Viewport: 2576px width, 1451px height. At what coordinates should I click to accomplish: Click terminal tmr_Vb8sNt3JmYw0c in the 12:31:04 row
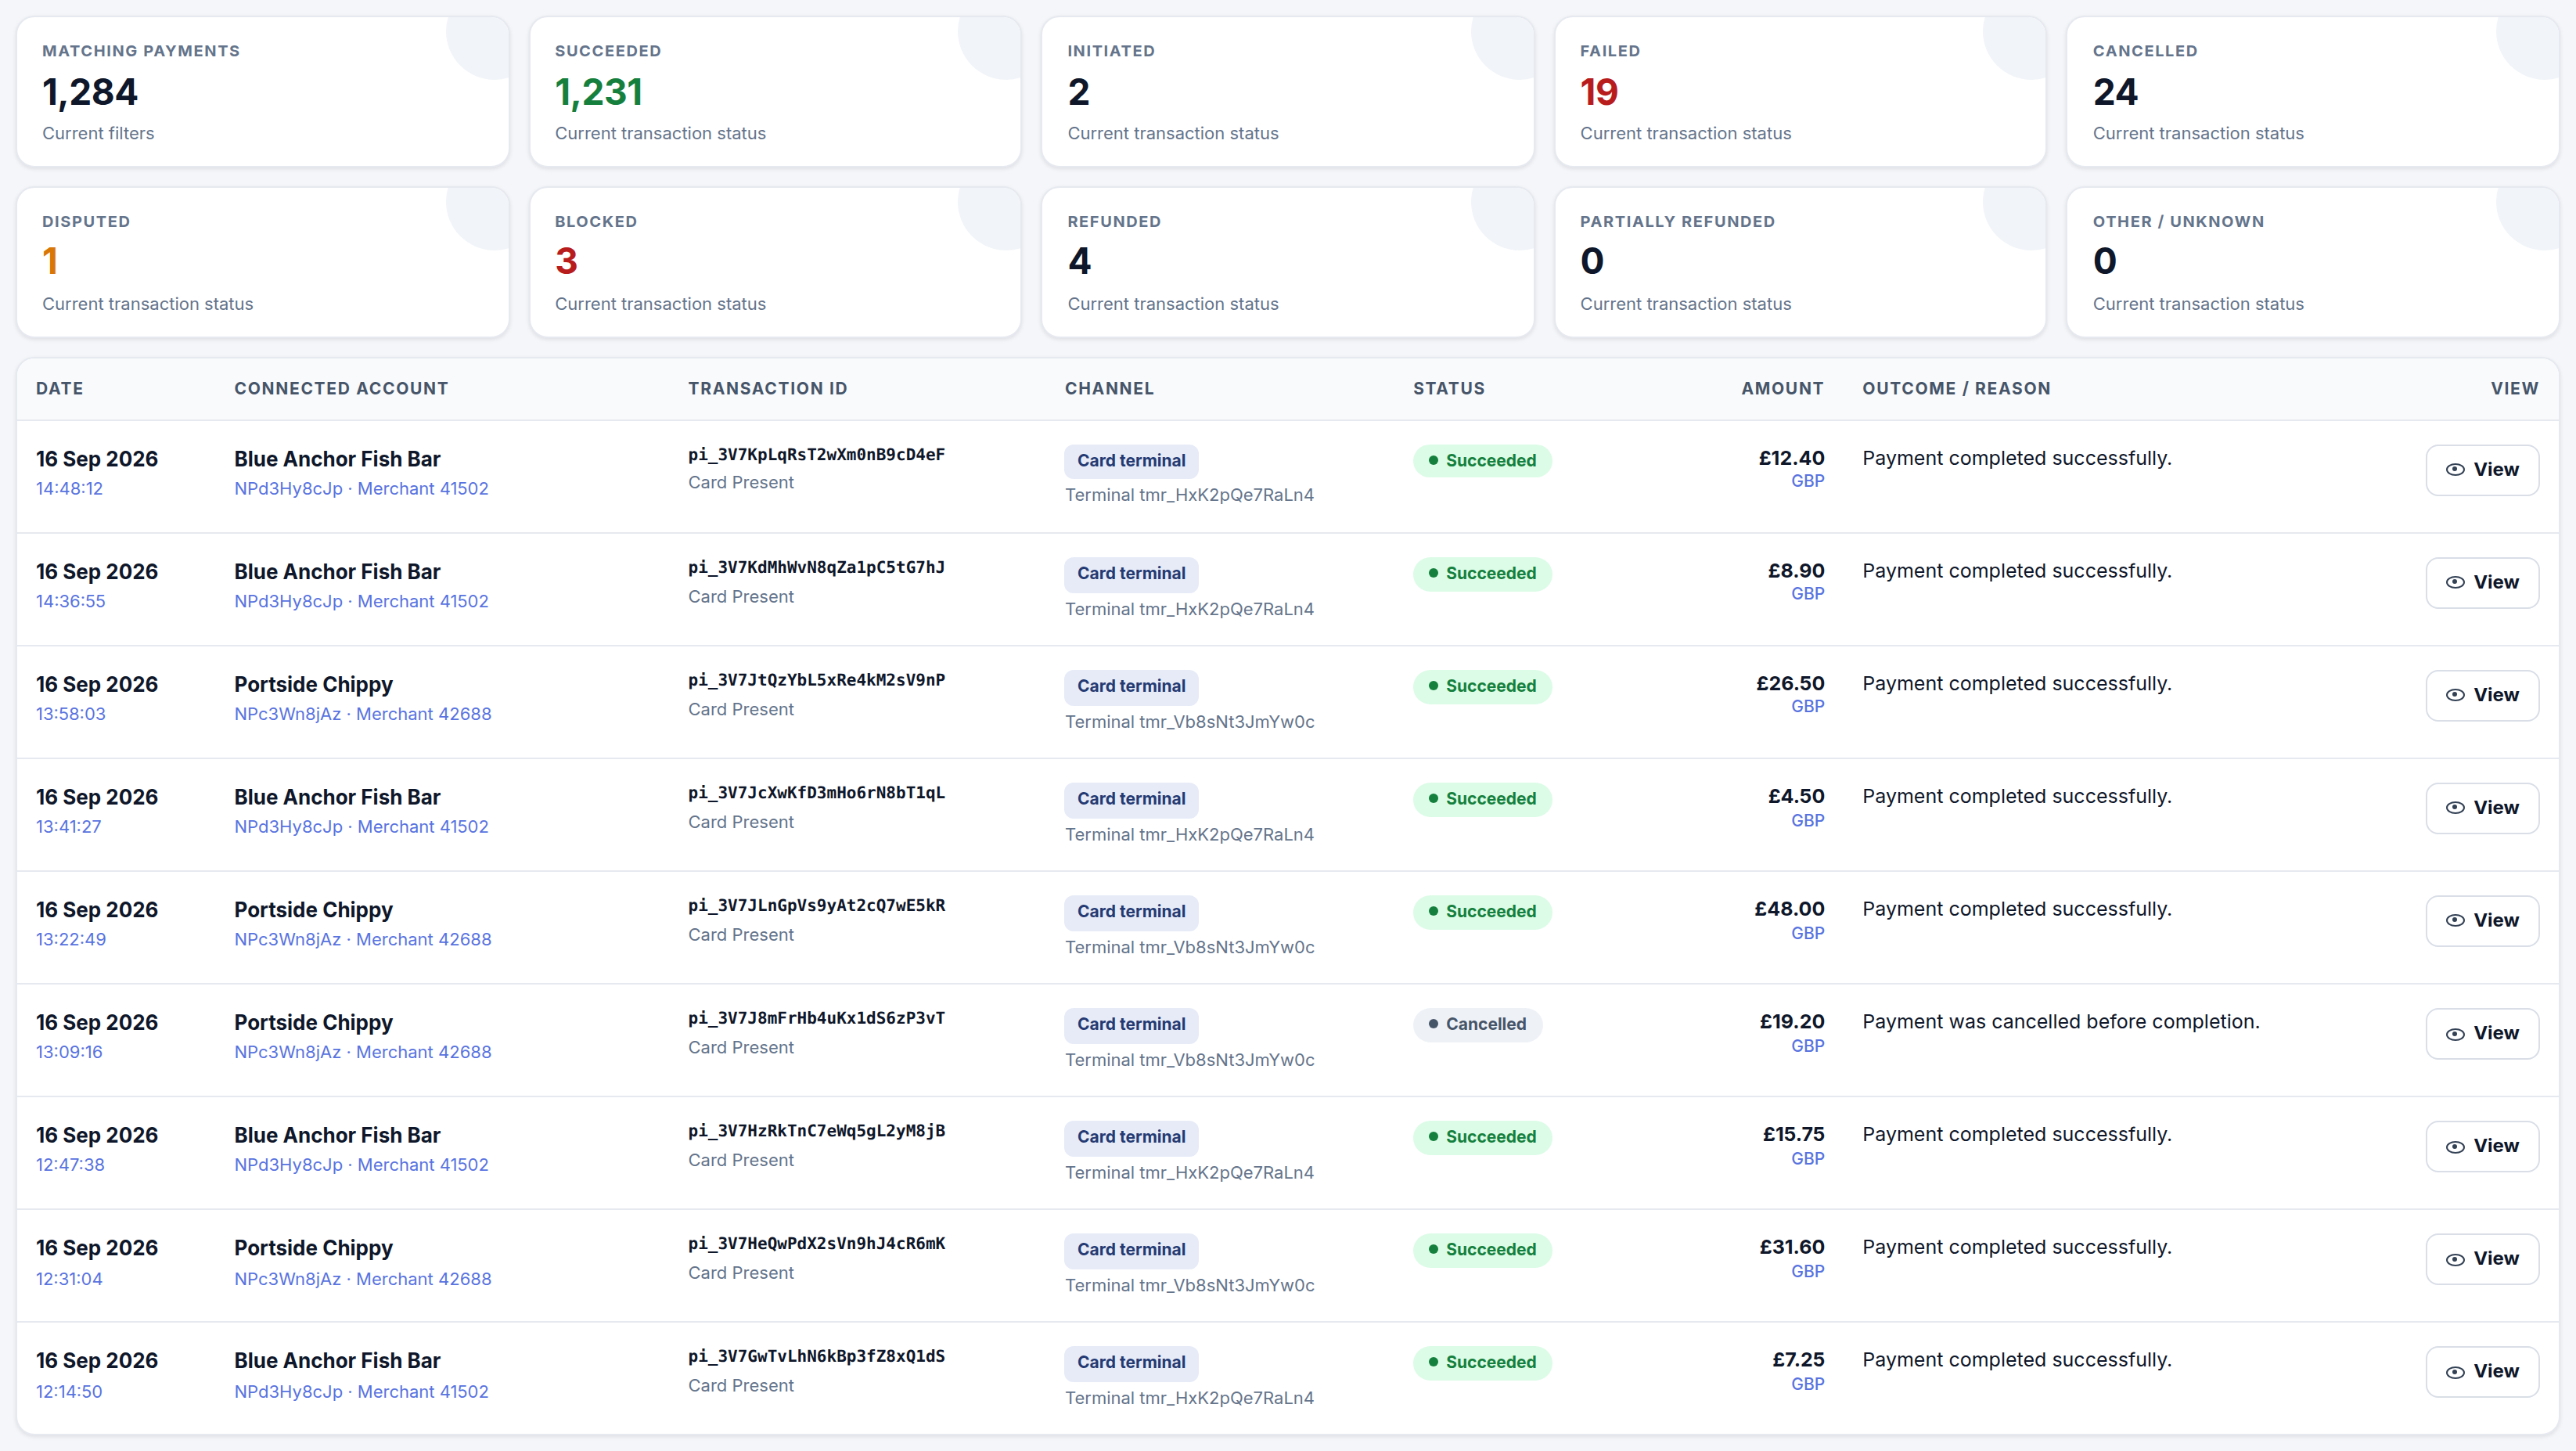coord(1189,1286)
